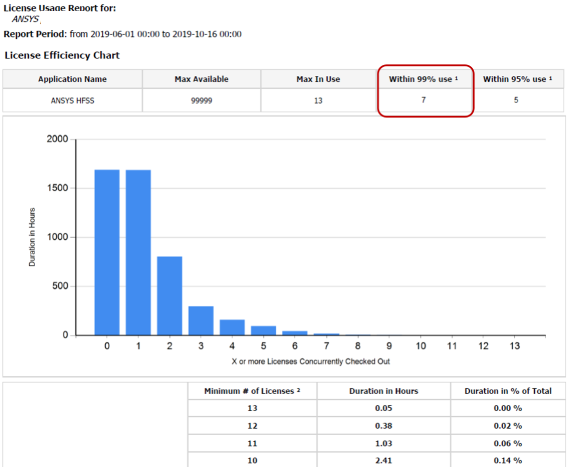The height and width of the screenshot is (467, 571).
Task: Click the Duration in % of Total header
Action: 508,391
